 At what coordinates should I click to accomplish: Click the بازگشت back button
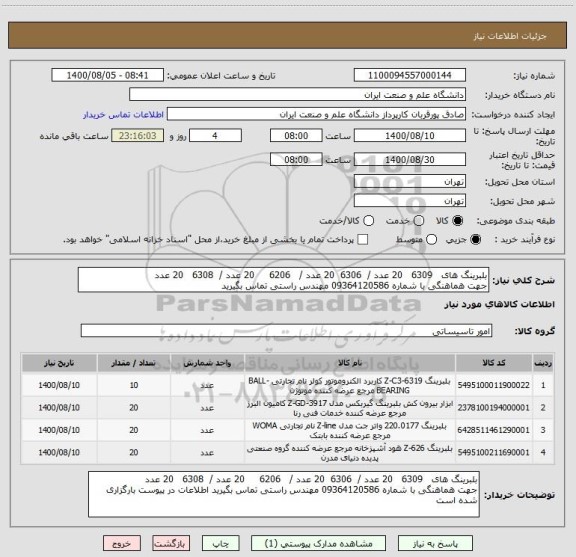tap(171, 543)
